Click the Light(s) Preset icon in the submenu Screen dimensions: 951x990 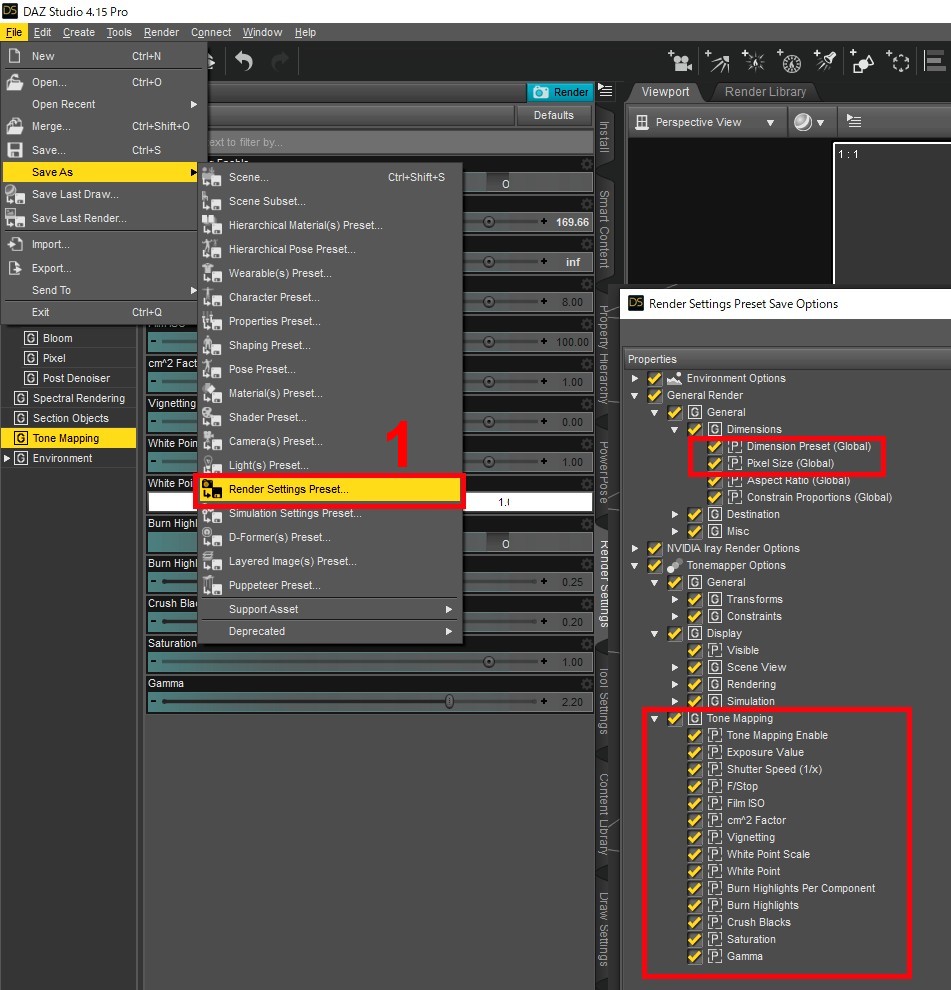[x=212, y=465]
